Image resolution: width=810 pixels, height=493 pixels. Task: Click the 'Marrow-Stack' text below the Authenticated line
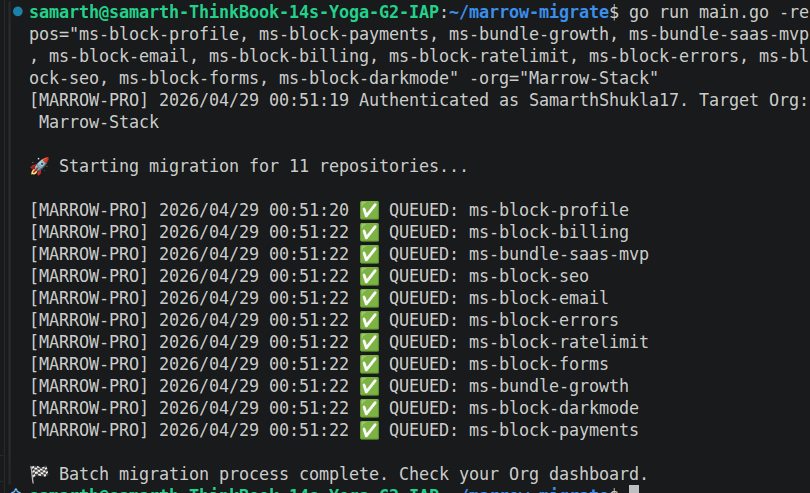click(x=99, y=122)
